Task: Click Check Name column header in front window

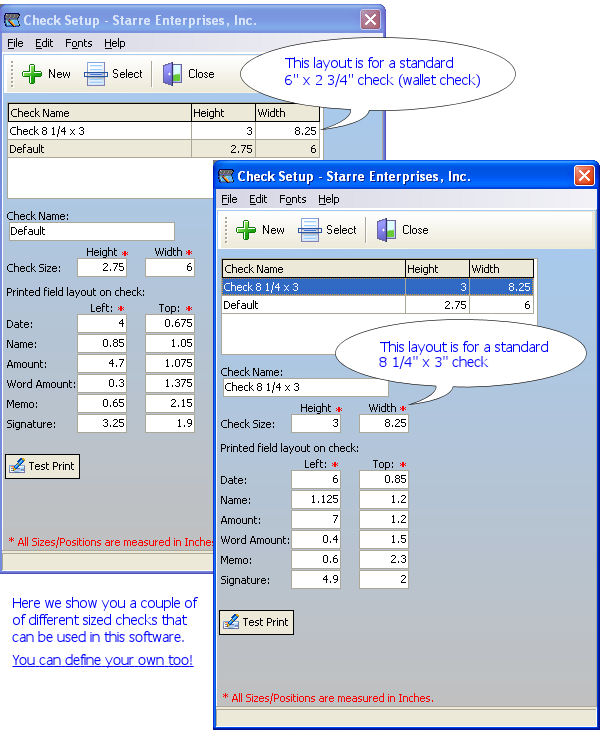Action: click(x=313, y=269)
